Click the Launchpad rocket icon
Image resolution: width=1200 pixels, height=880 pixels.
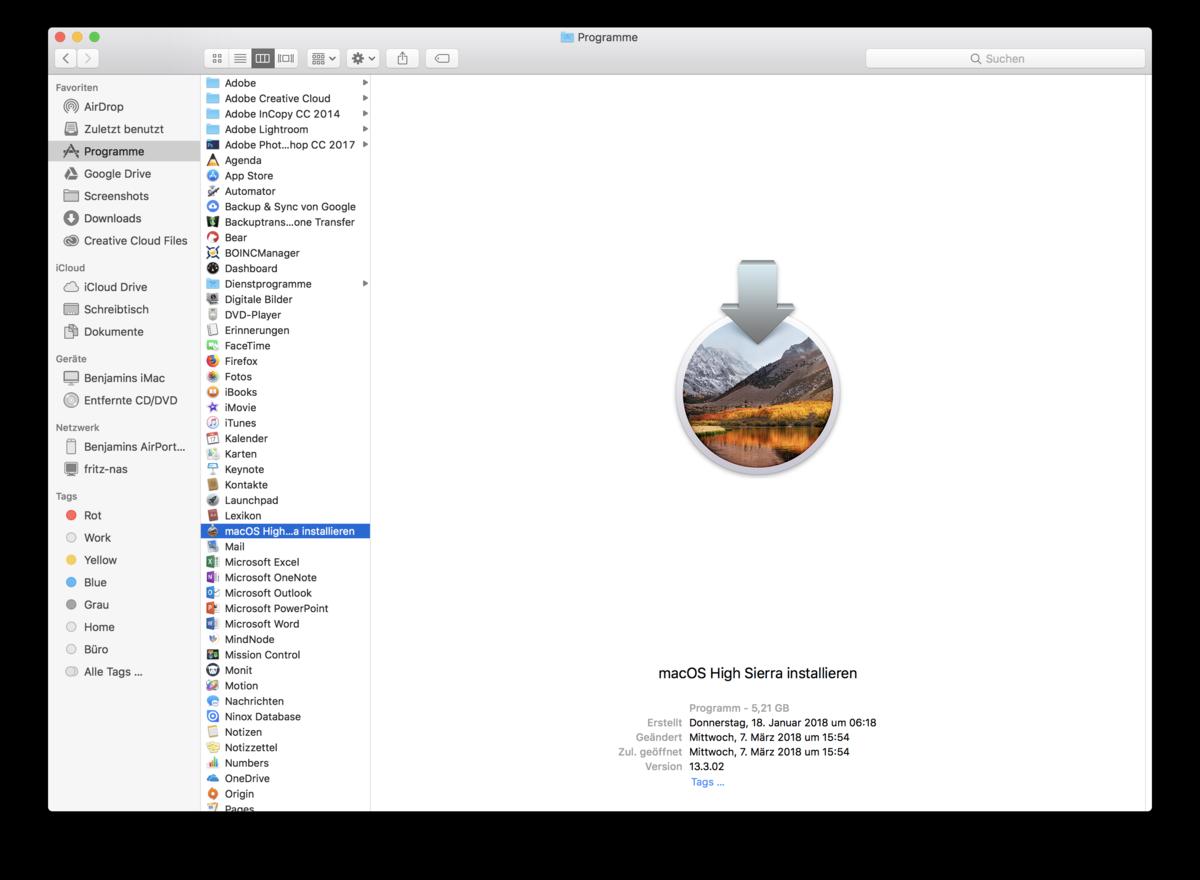coord(213,500)
